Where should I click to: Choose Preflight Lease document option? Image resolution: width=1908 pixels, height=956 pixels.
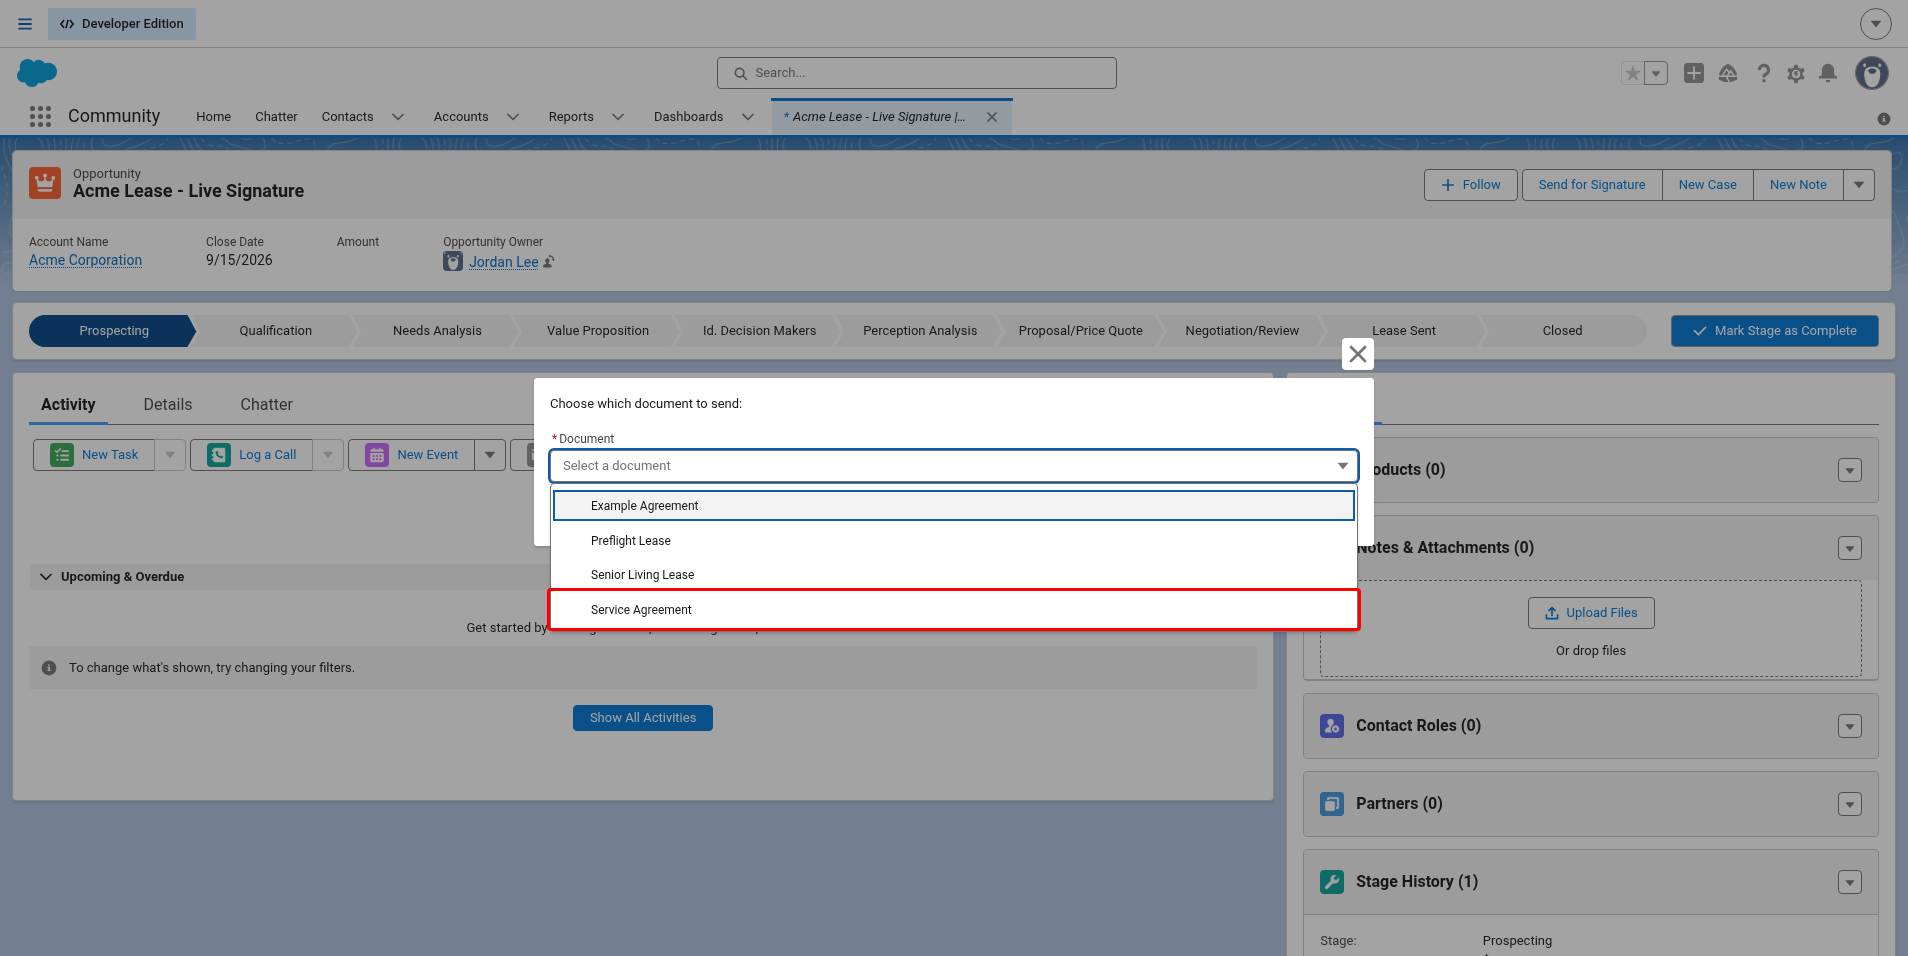954,541
